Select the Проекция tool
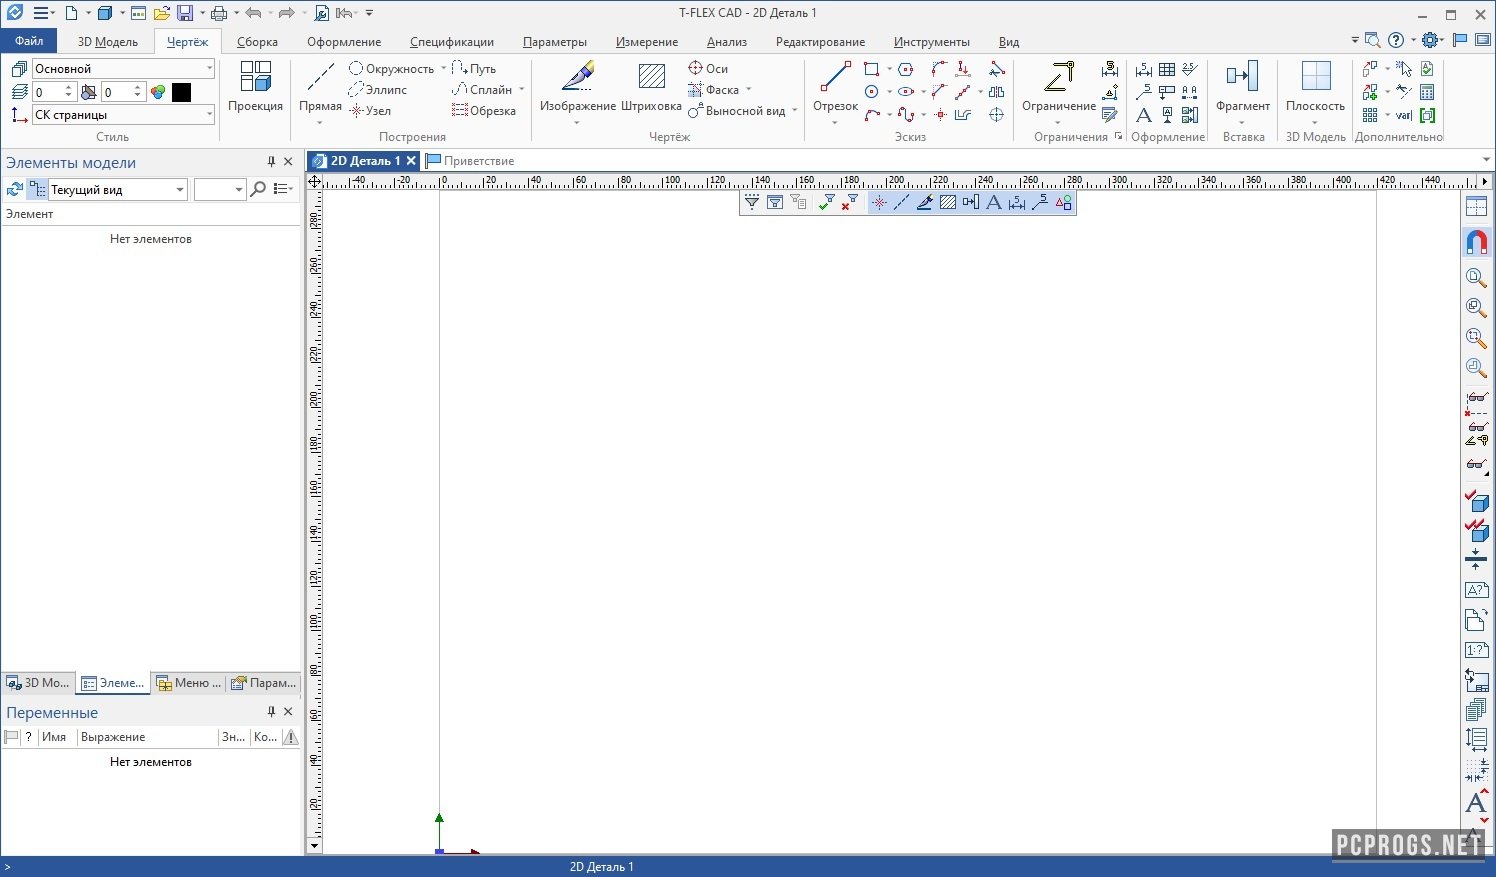 (x=255, y=86)
